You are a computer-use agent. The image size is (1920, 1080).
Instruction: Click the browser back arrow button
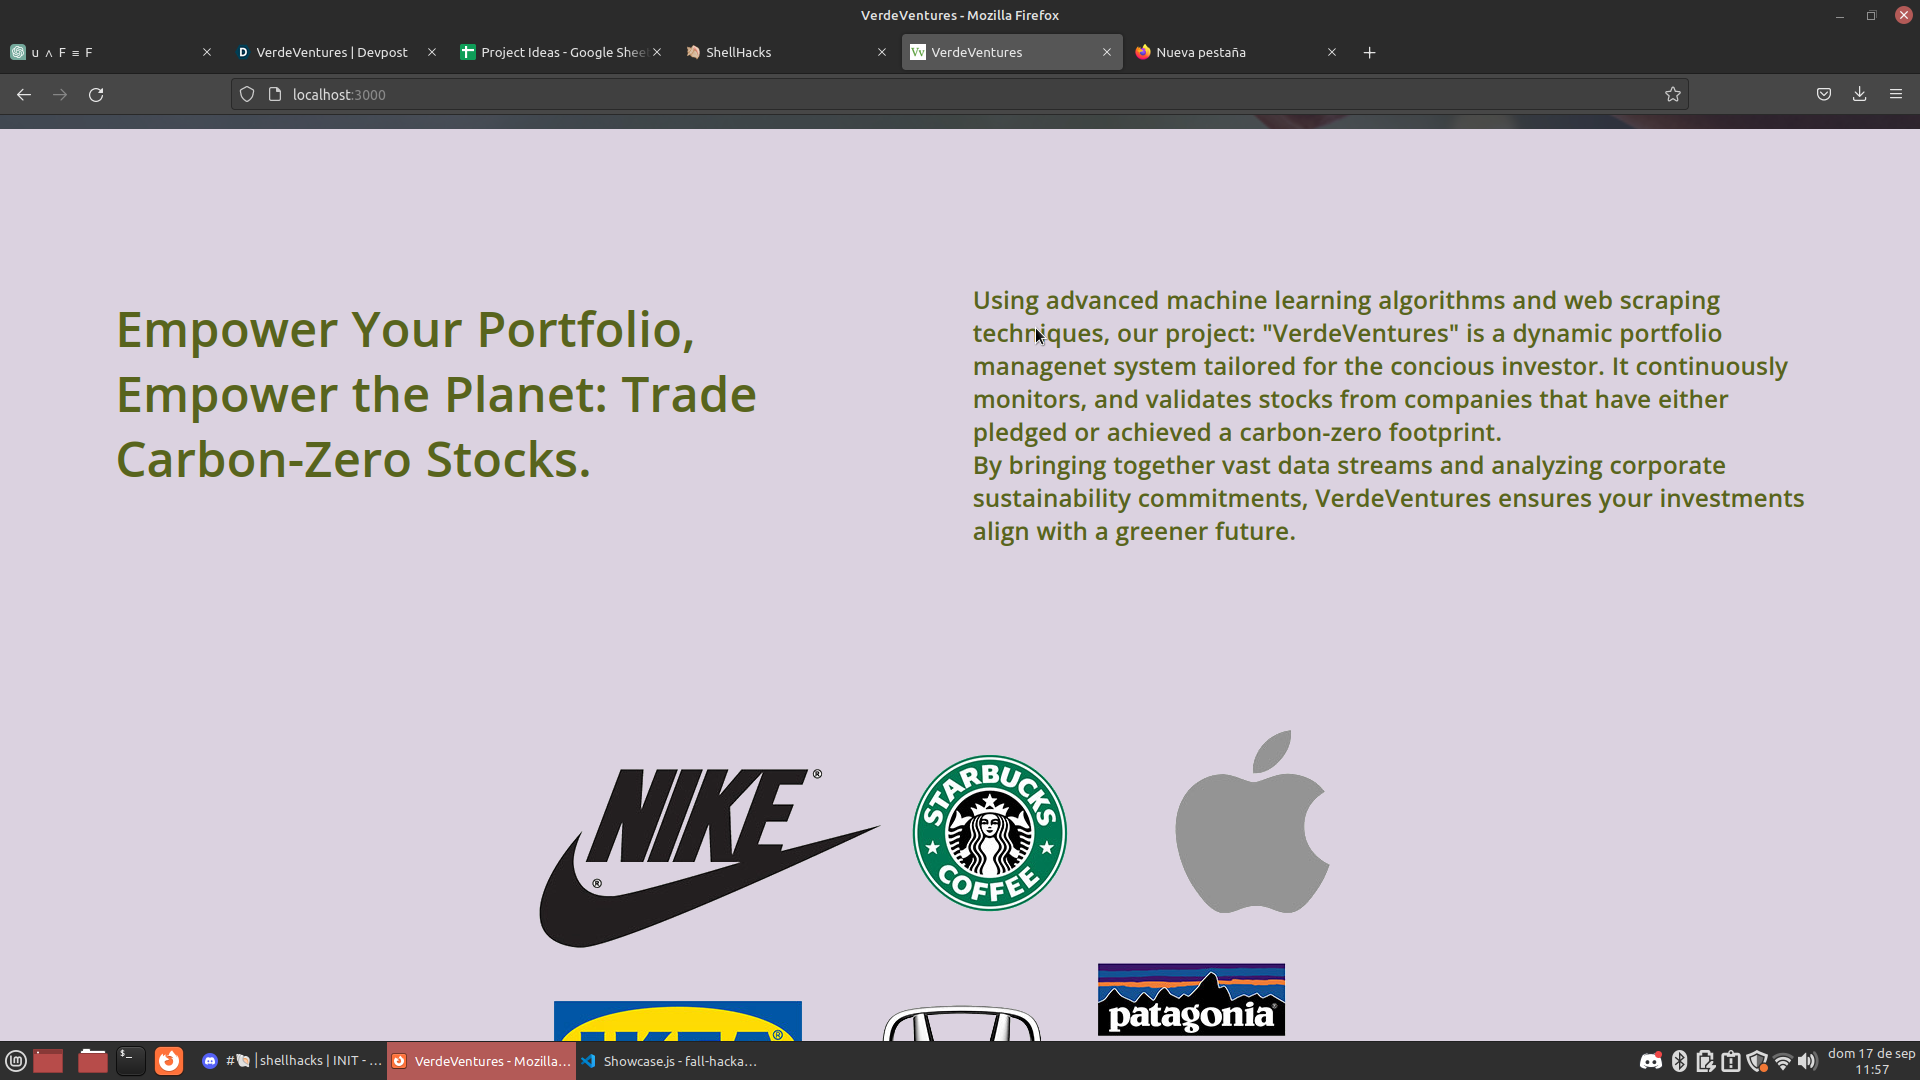tap(24, 94)
